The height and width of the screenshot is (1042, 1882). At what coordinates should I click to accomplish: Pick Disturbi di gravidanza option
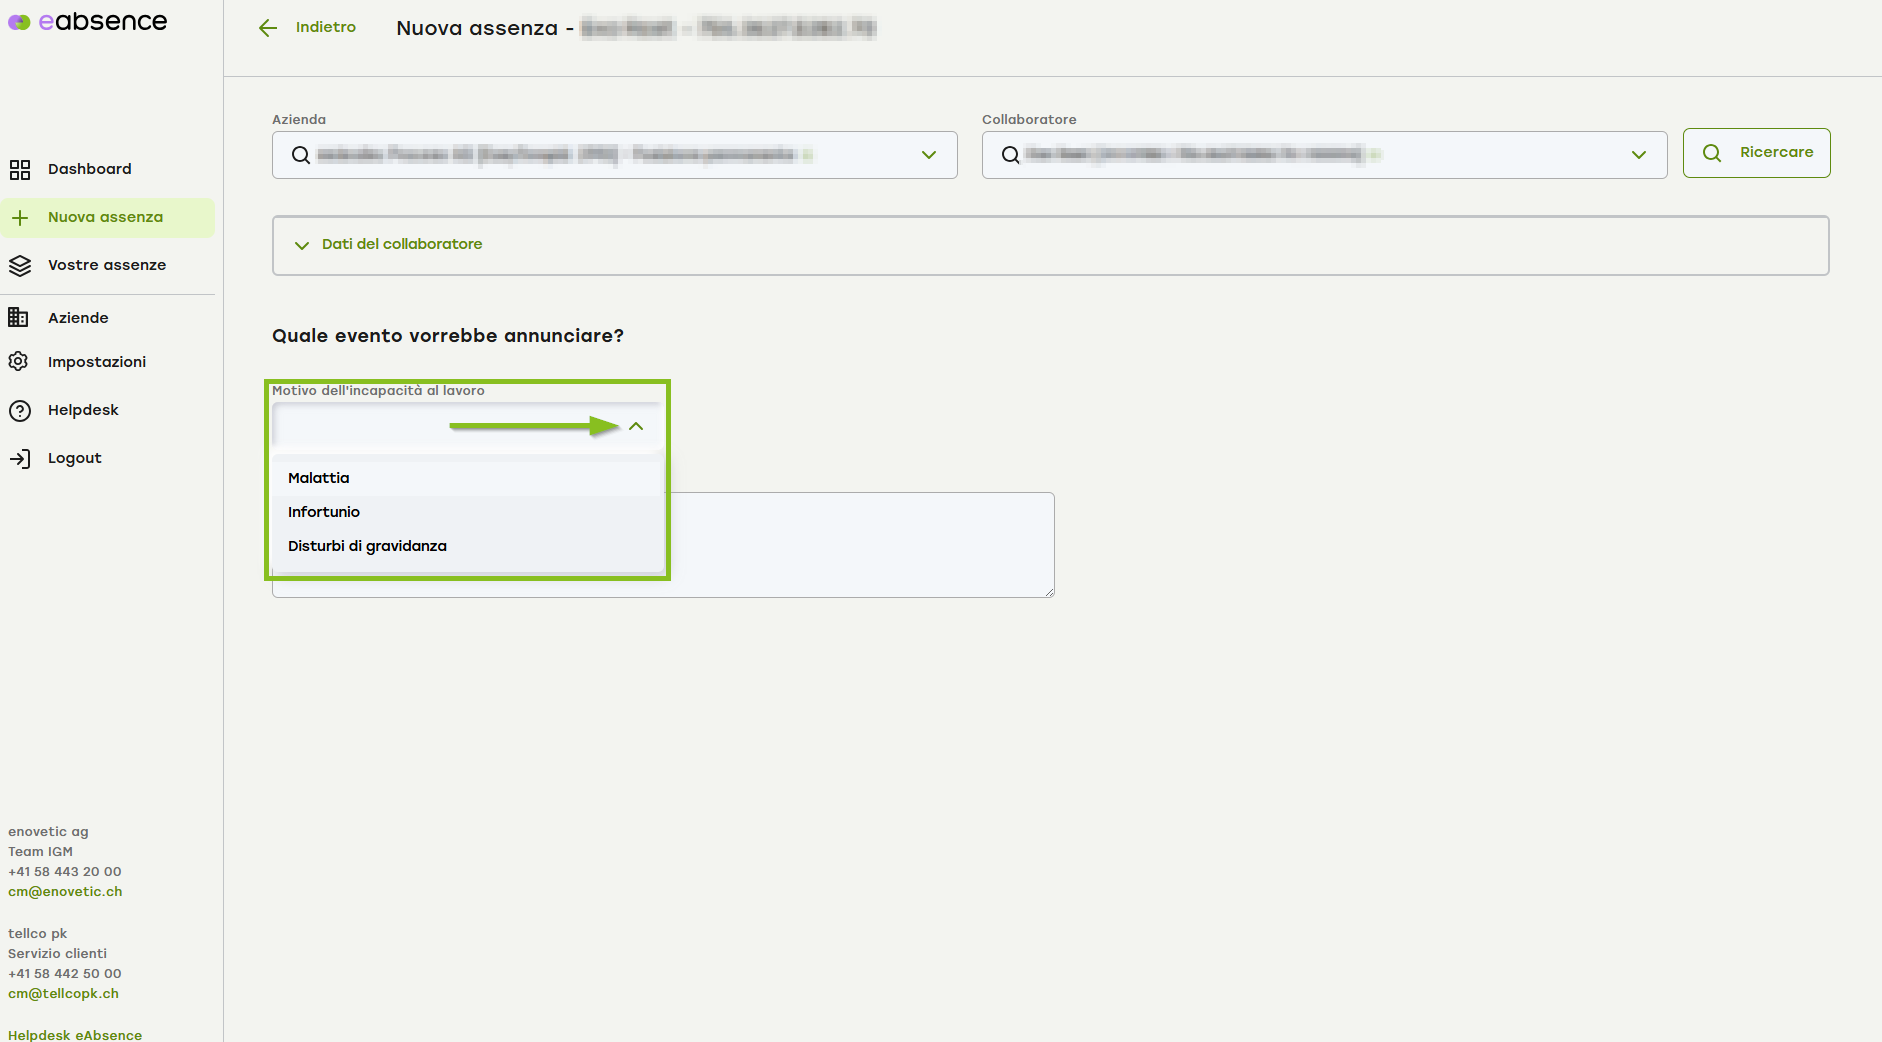(x=367, y=546)
